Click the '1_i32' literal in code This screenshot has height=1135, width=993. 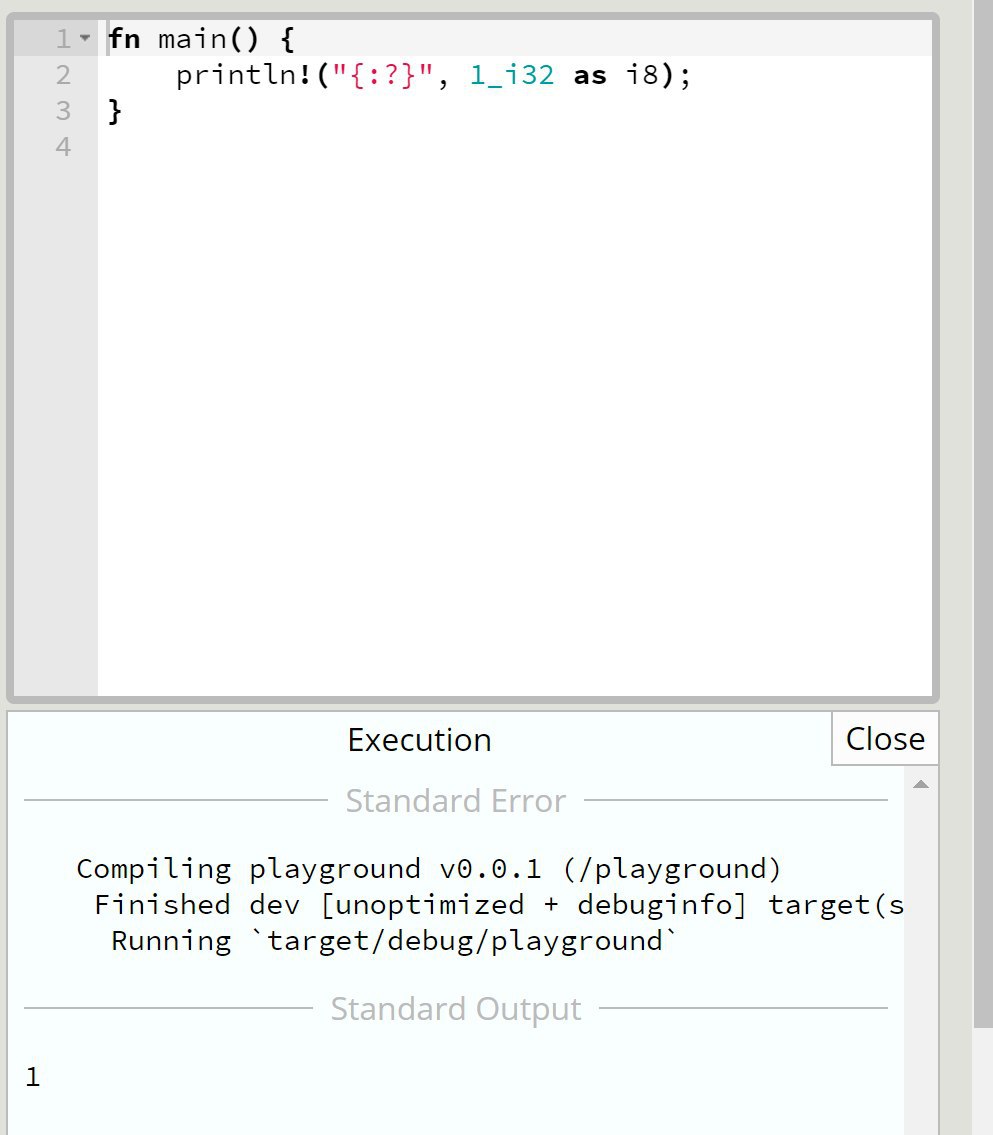512,75
